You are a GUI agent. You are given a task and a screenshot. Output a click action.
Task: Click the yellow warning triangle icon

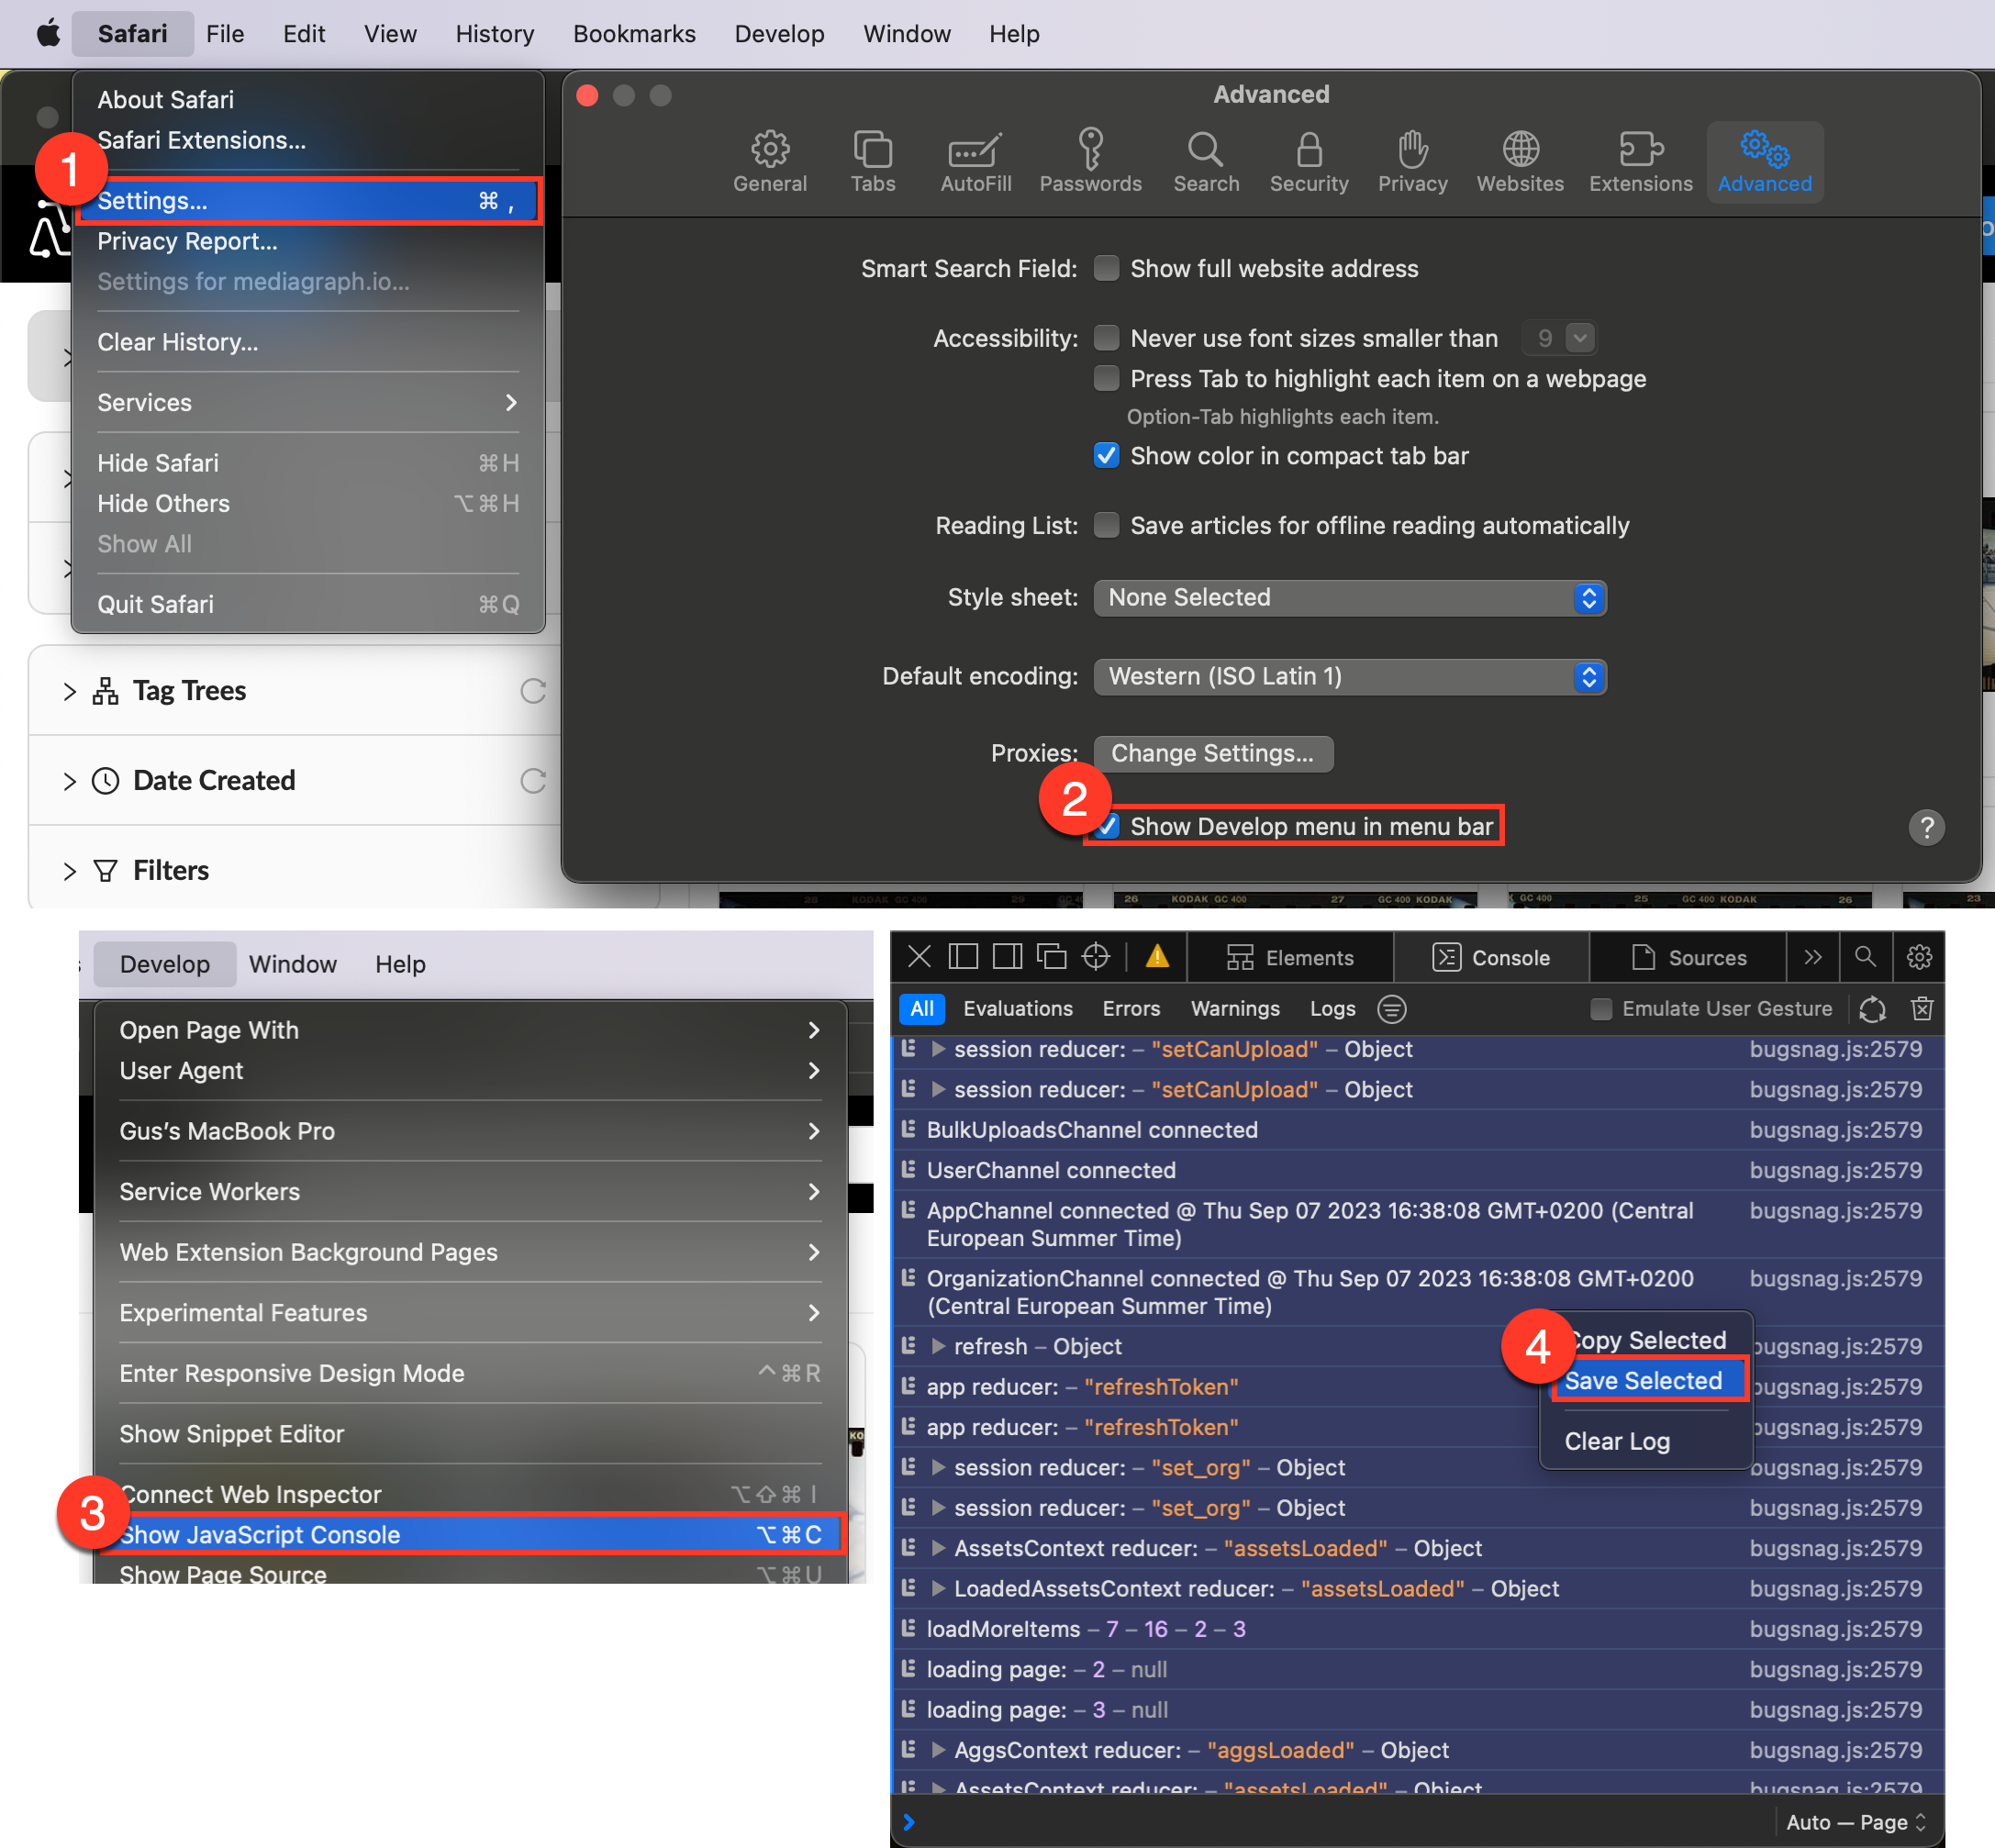click(x=1157, y=957)
